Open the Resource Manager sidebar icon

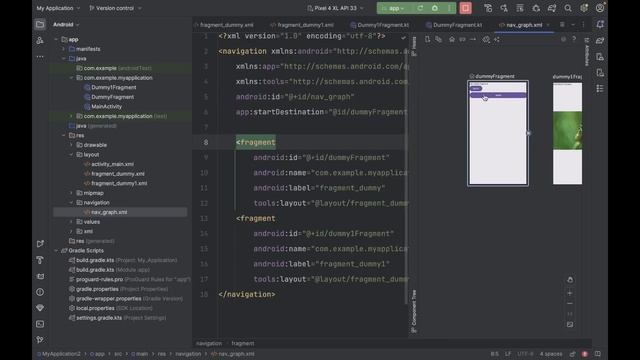[x=40, y=40]
